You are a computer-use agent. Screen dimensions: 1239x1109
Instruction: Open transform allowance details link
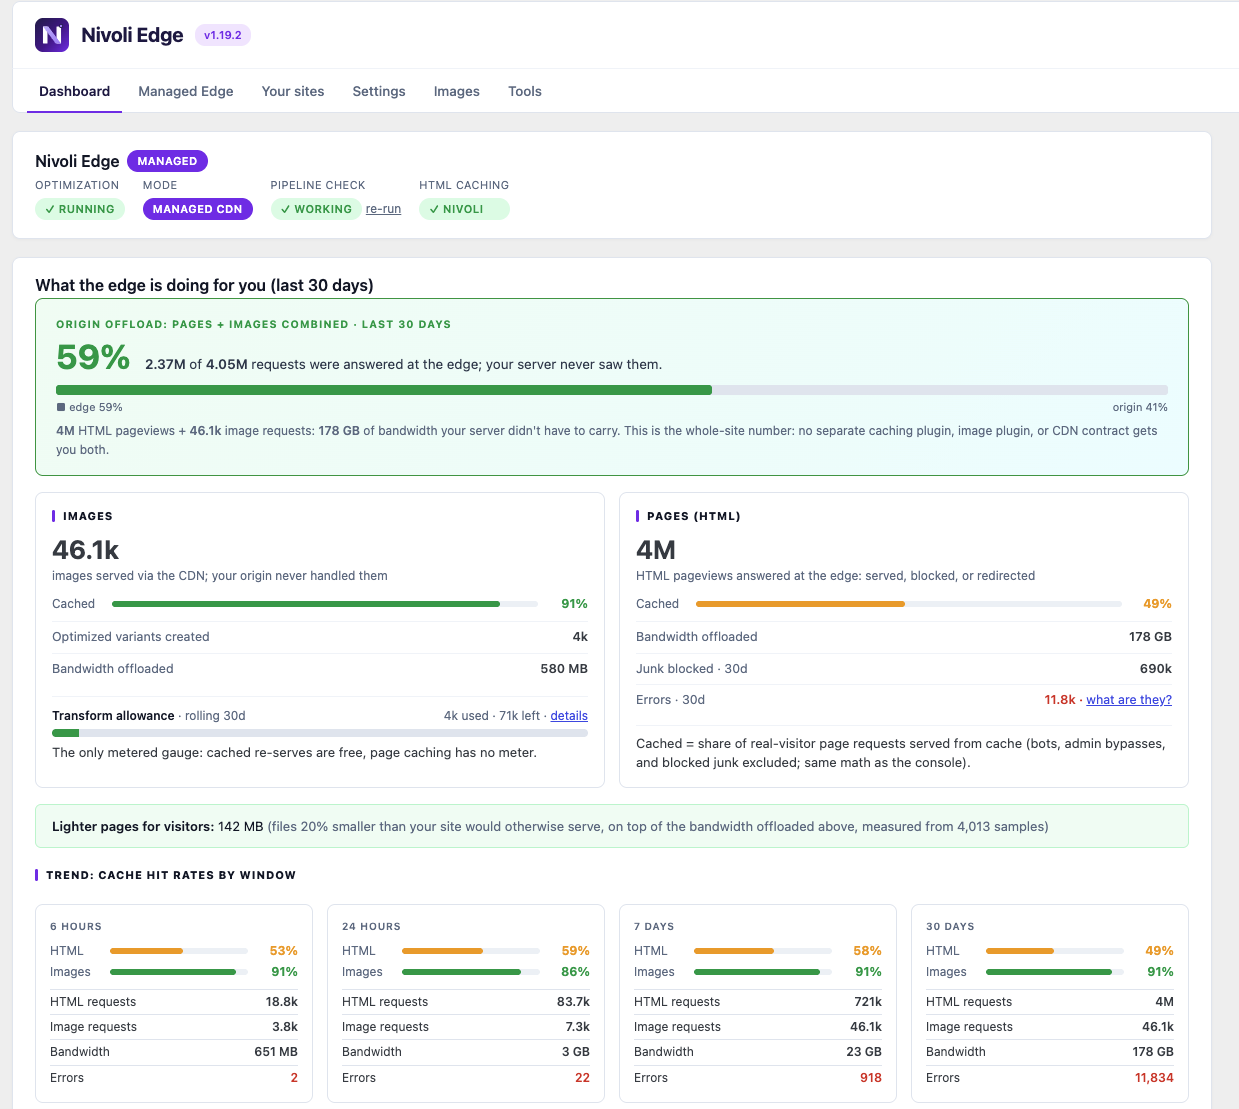tap(569, 716)
